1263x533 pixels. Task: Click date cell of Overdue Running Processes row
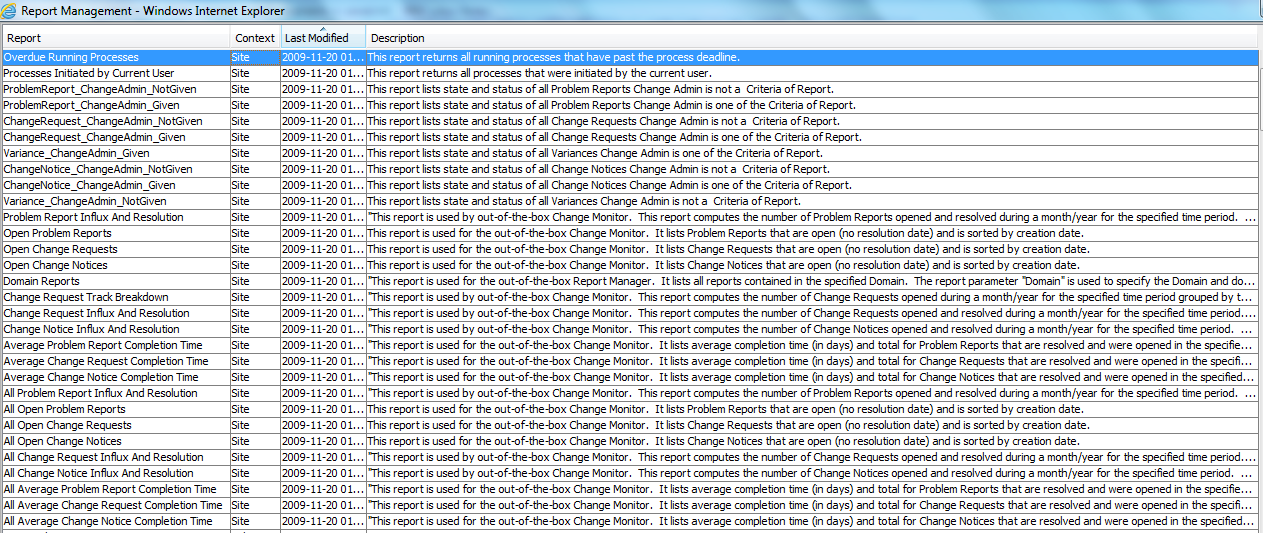(323, 57)
